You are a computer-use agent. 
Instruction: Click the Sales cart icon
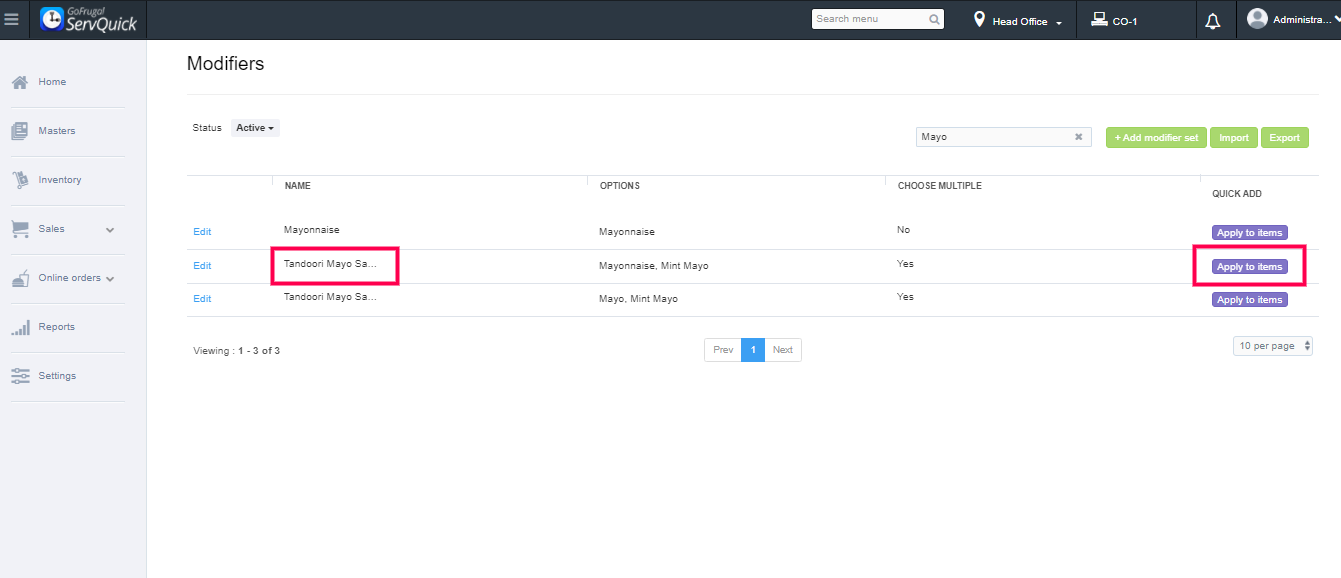coord(19,229)
